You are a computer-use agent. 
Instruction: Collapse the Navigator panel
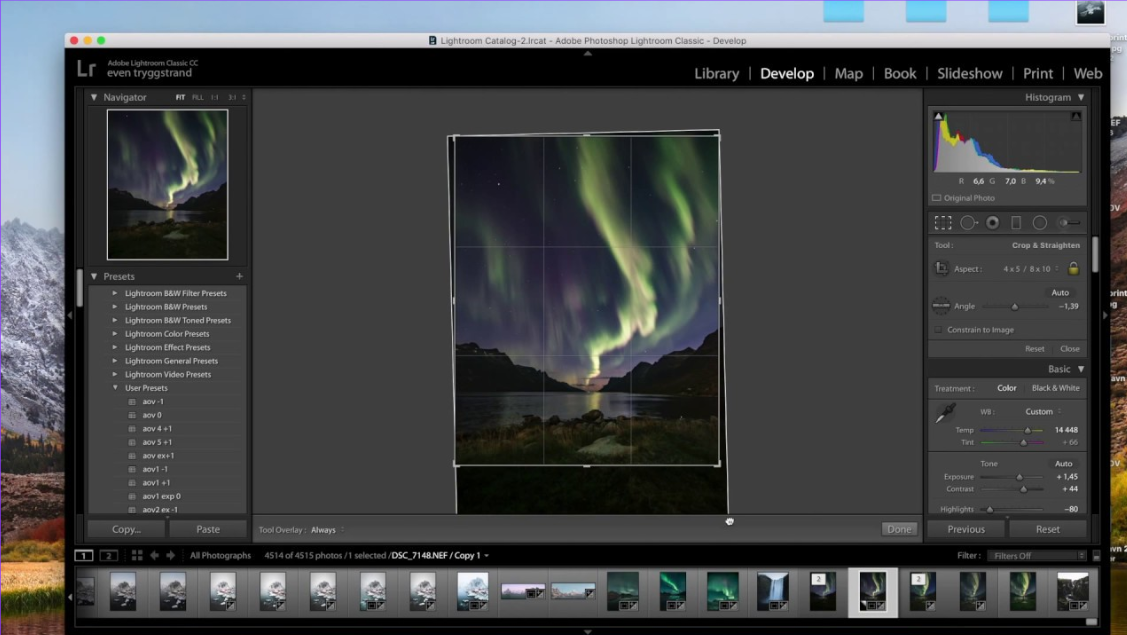[93, 97]
